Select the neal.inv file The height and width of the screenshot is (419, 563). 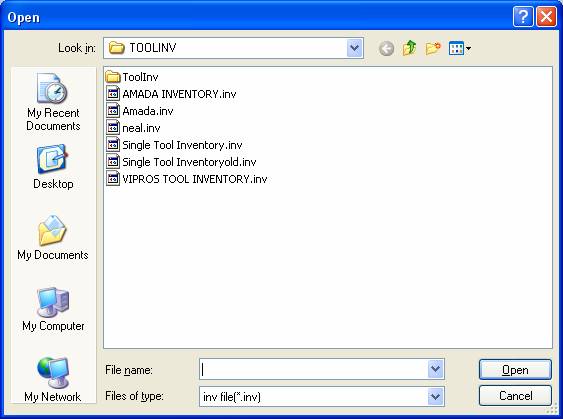(133, 128)
